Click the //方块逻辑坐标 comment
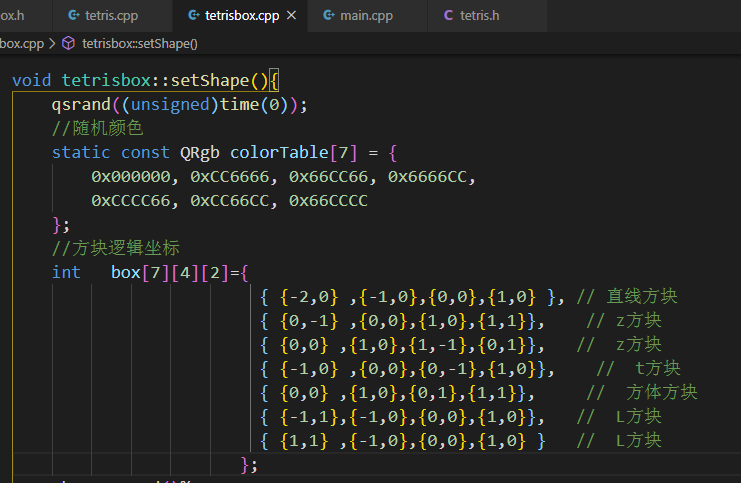Image resolution: width=741 pixels, height=483 pixels. click(116, 248)
